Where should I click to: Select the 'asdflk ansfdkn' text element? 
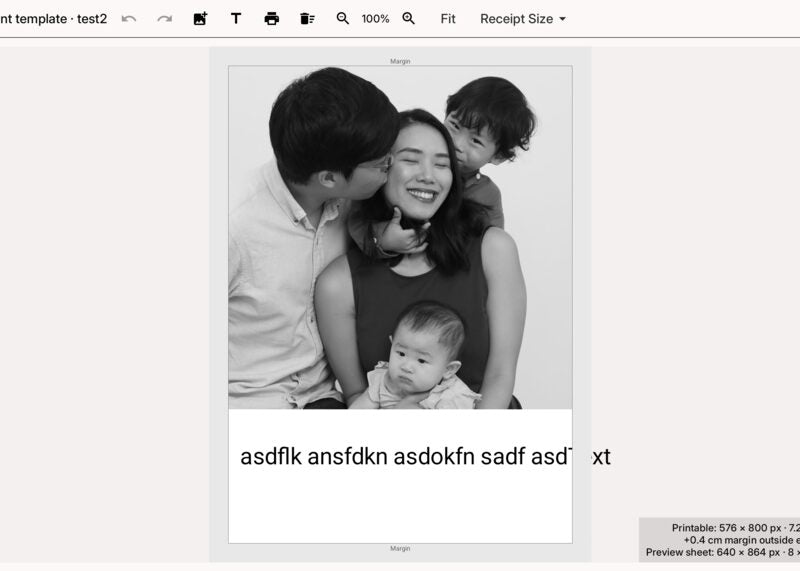[x=425, y=456]
